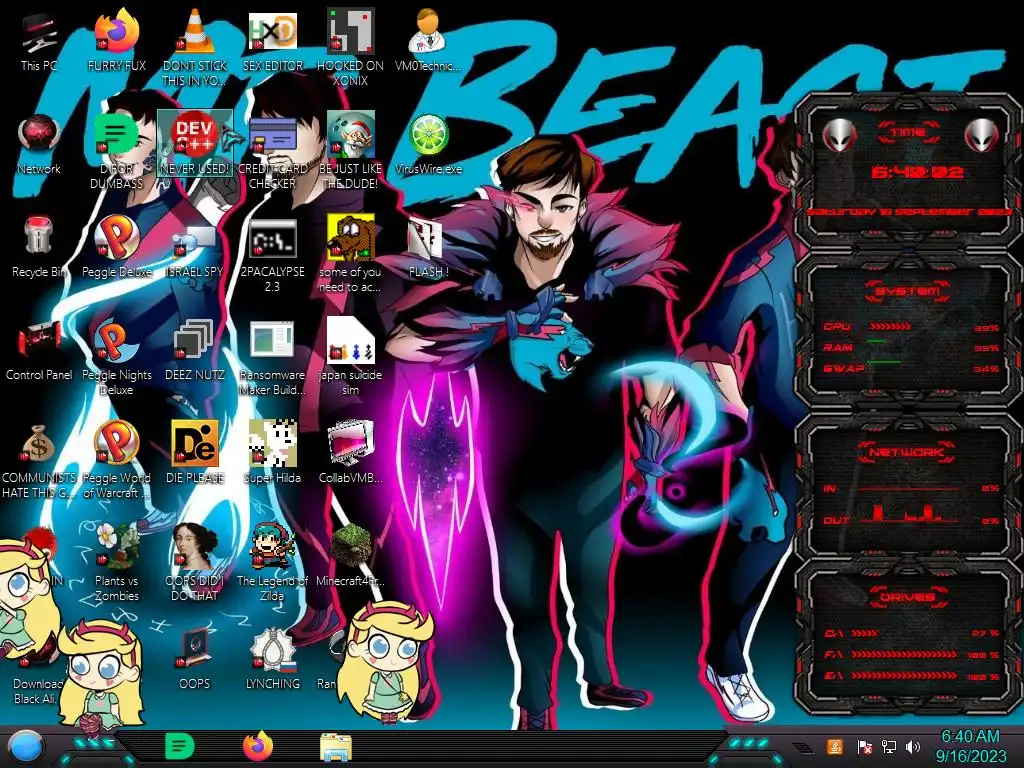Open the HOOKED ON XONIX shortcut
Screen dimensions: 1024x768
351,47
